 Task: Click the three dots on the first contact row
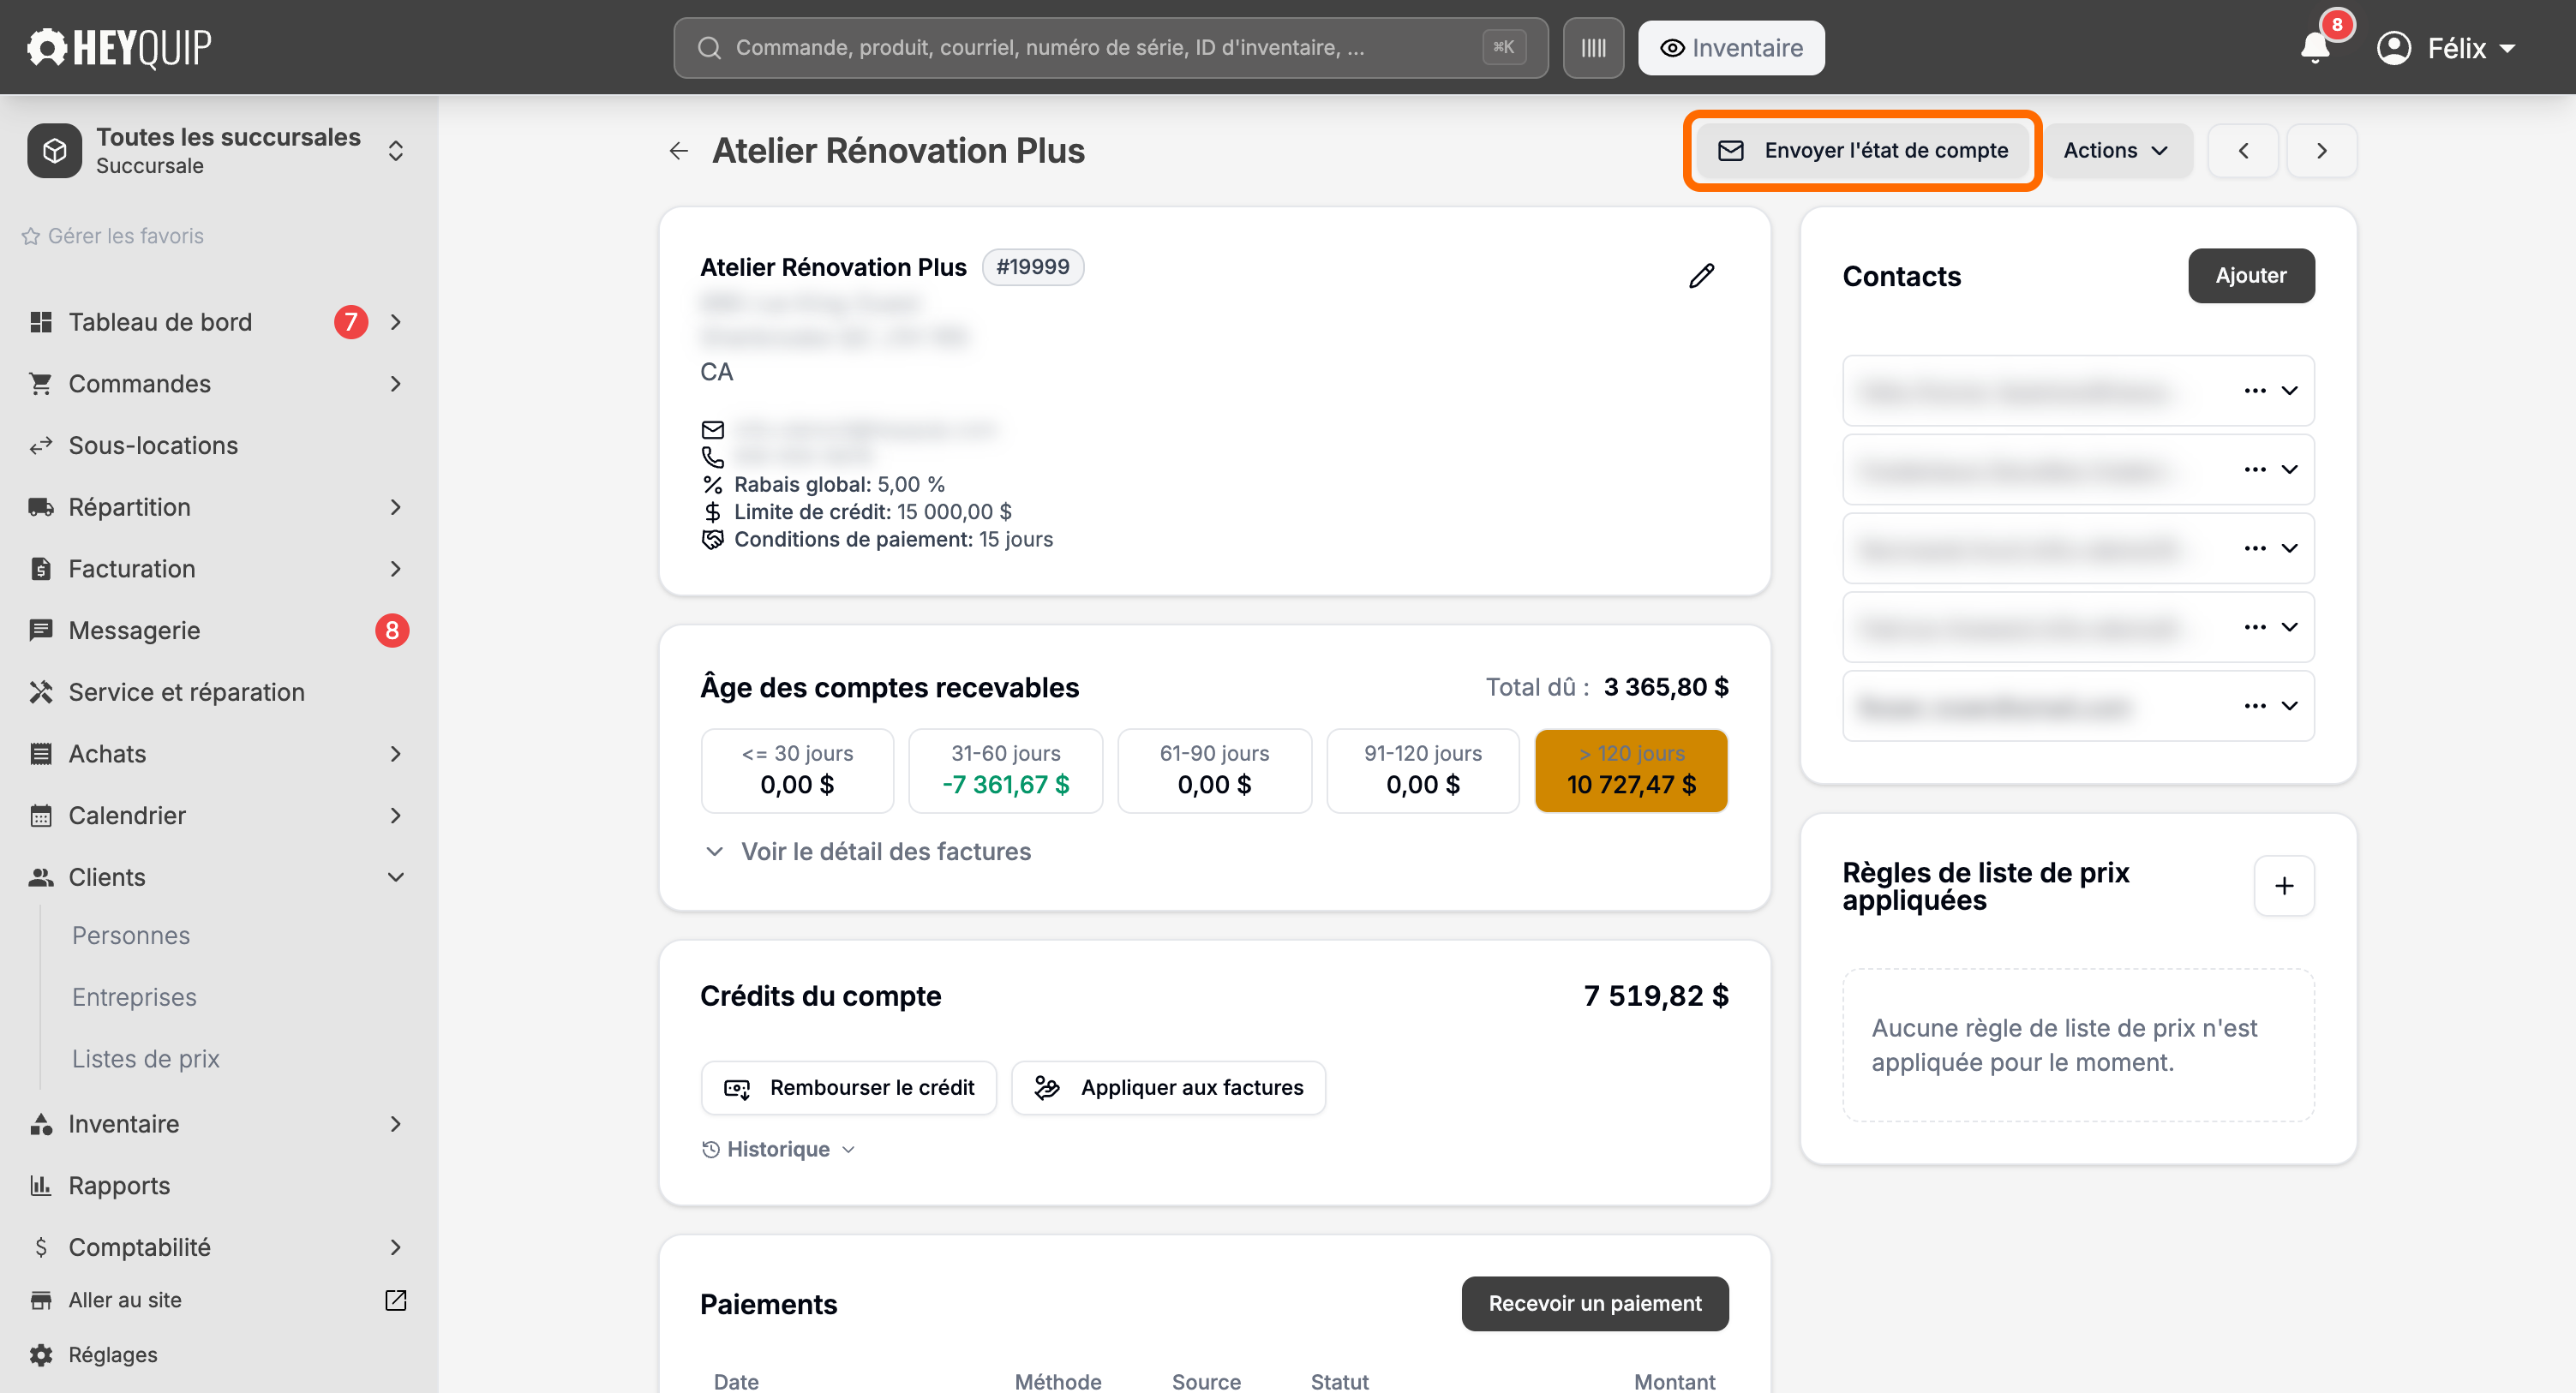2254,391
